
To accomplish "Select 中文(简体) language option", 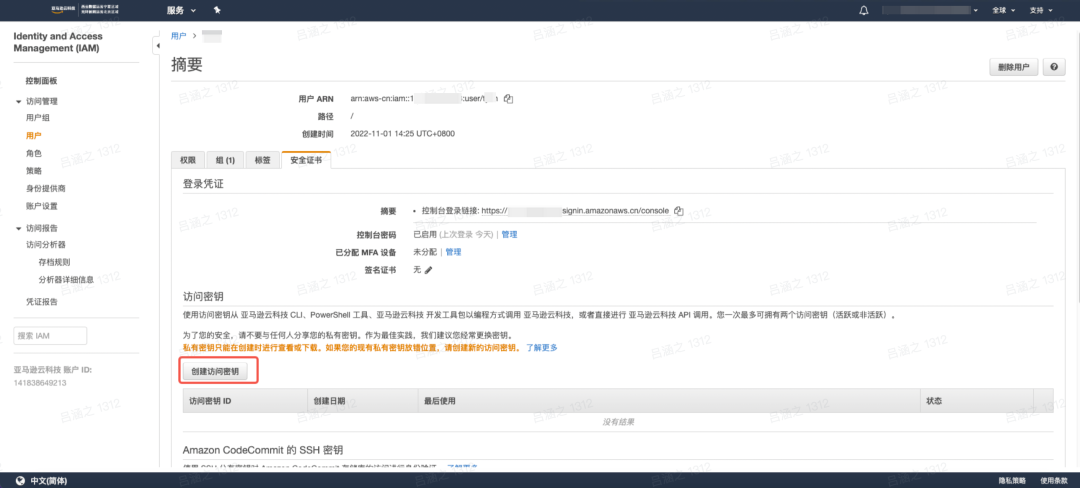I will coord(49,480).
